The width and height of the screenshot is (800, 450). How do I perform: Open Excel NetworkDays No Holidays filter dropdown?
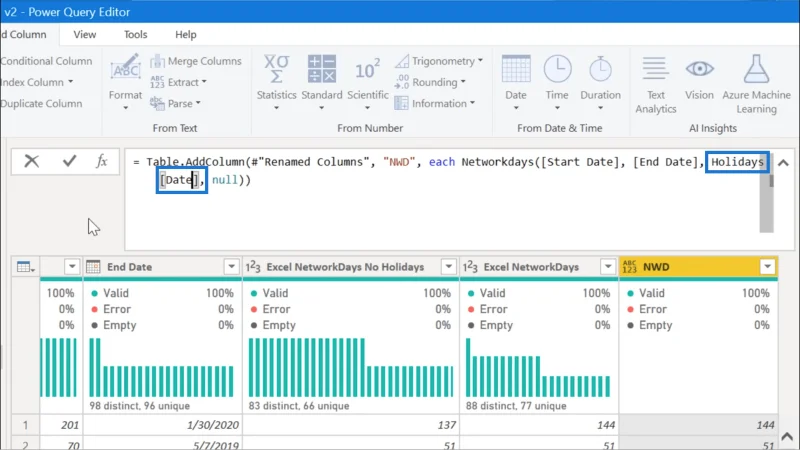[x=448, y=267]
